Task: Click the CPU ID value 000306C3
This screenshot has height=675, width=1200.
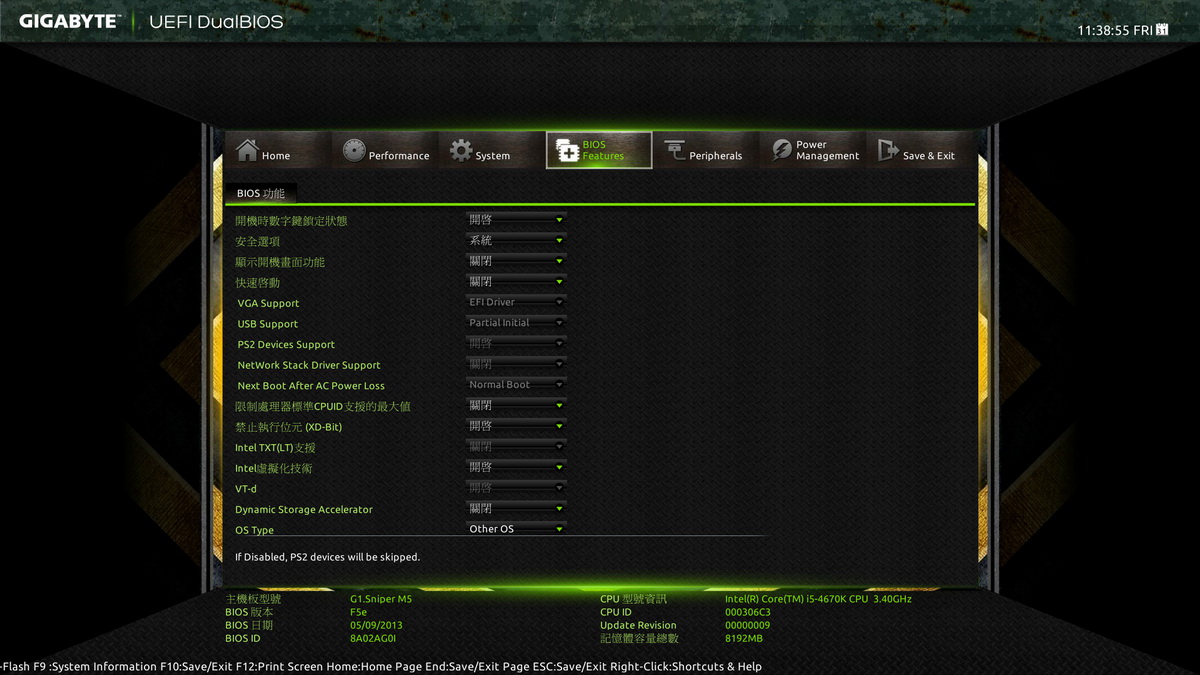Action: tap(748, 612)
